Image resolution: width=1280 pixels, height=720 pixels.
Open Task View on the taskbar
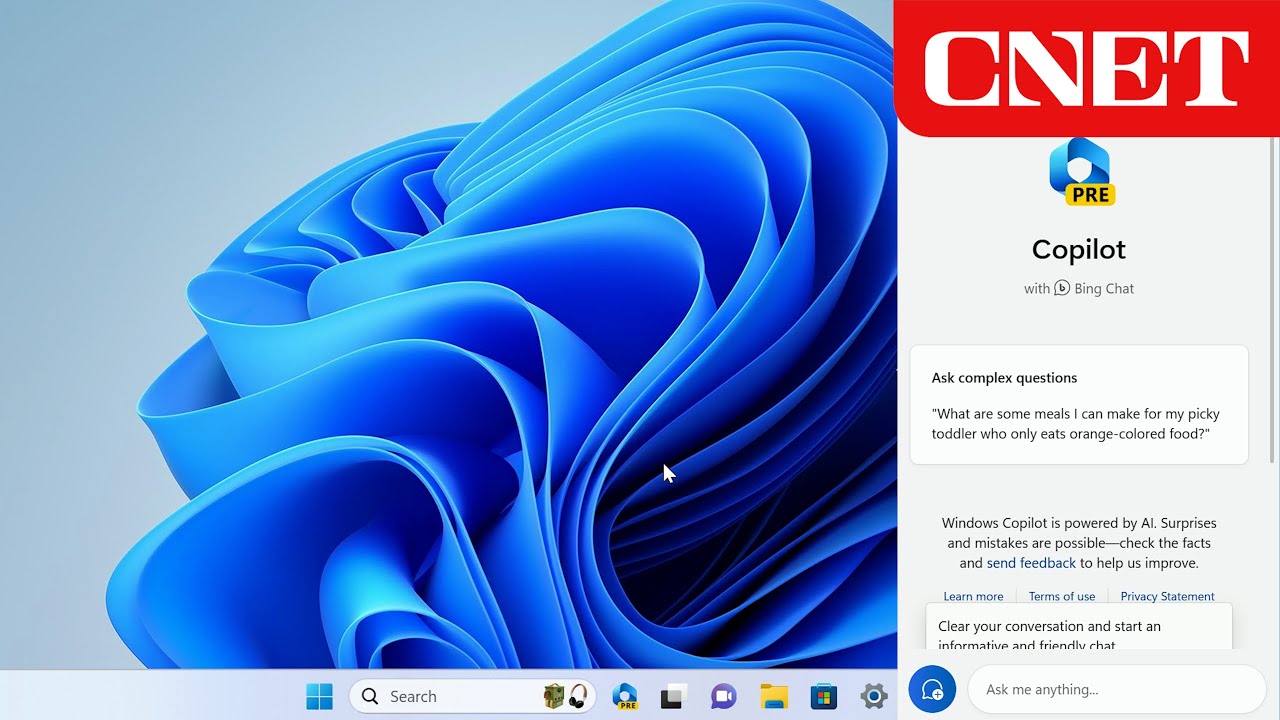(x=674, y=696)
